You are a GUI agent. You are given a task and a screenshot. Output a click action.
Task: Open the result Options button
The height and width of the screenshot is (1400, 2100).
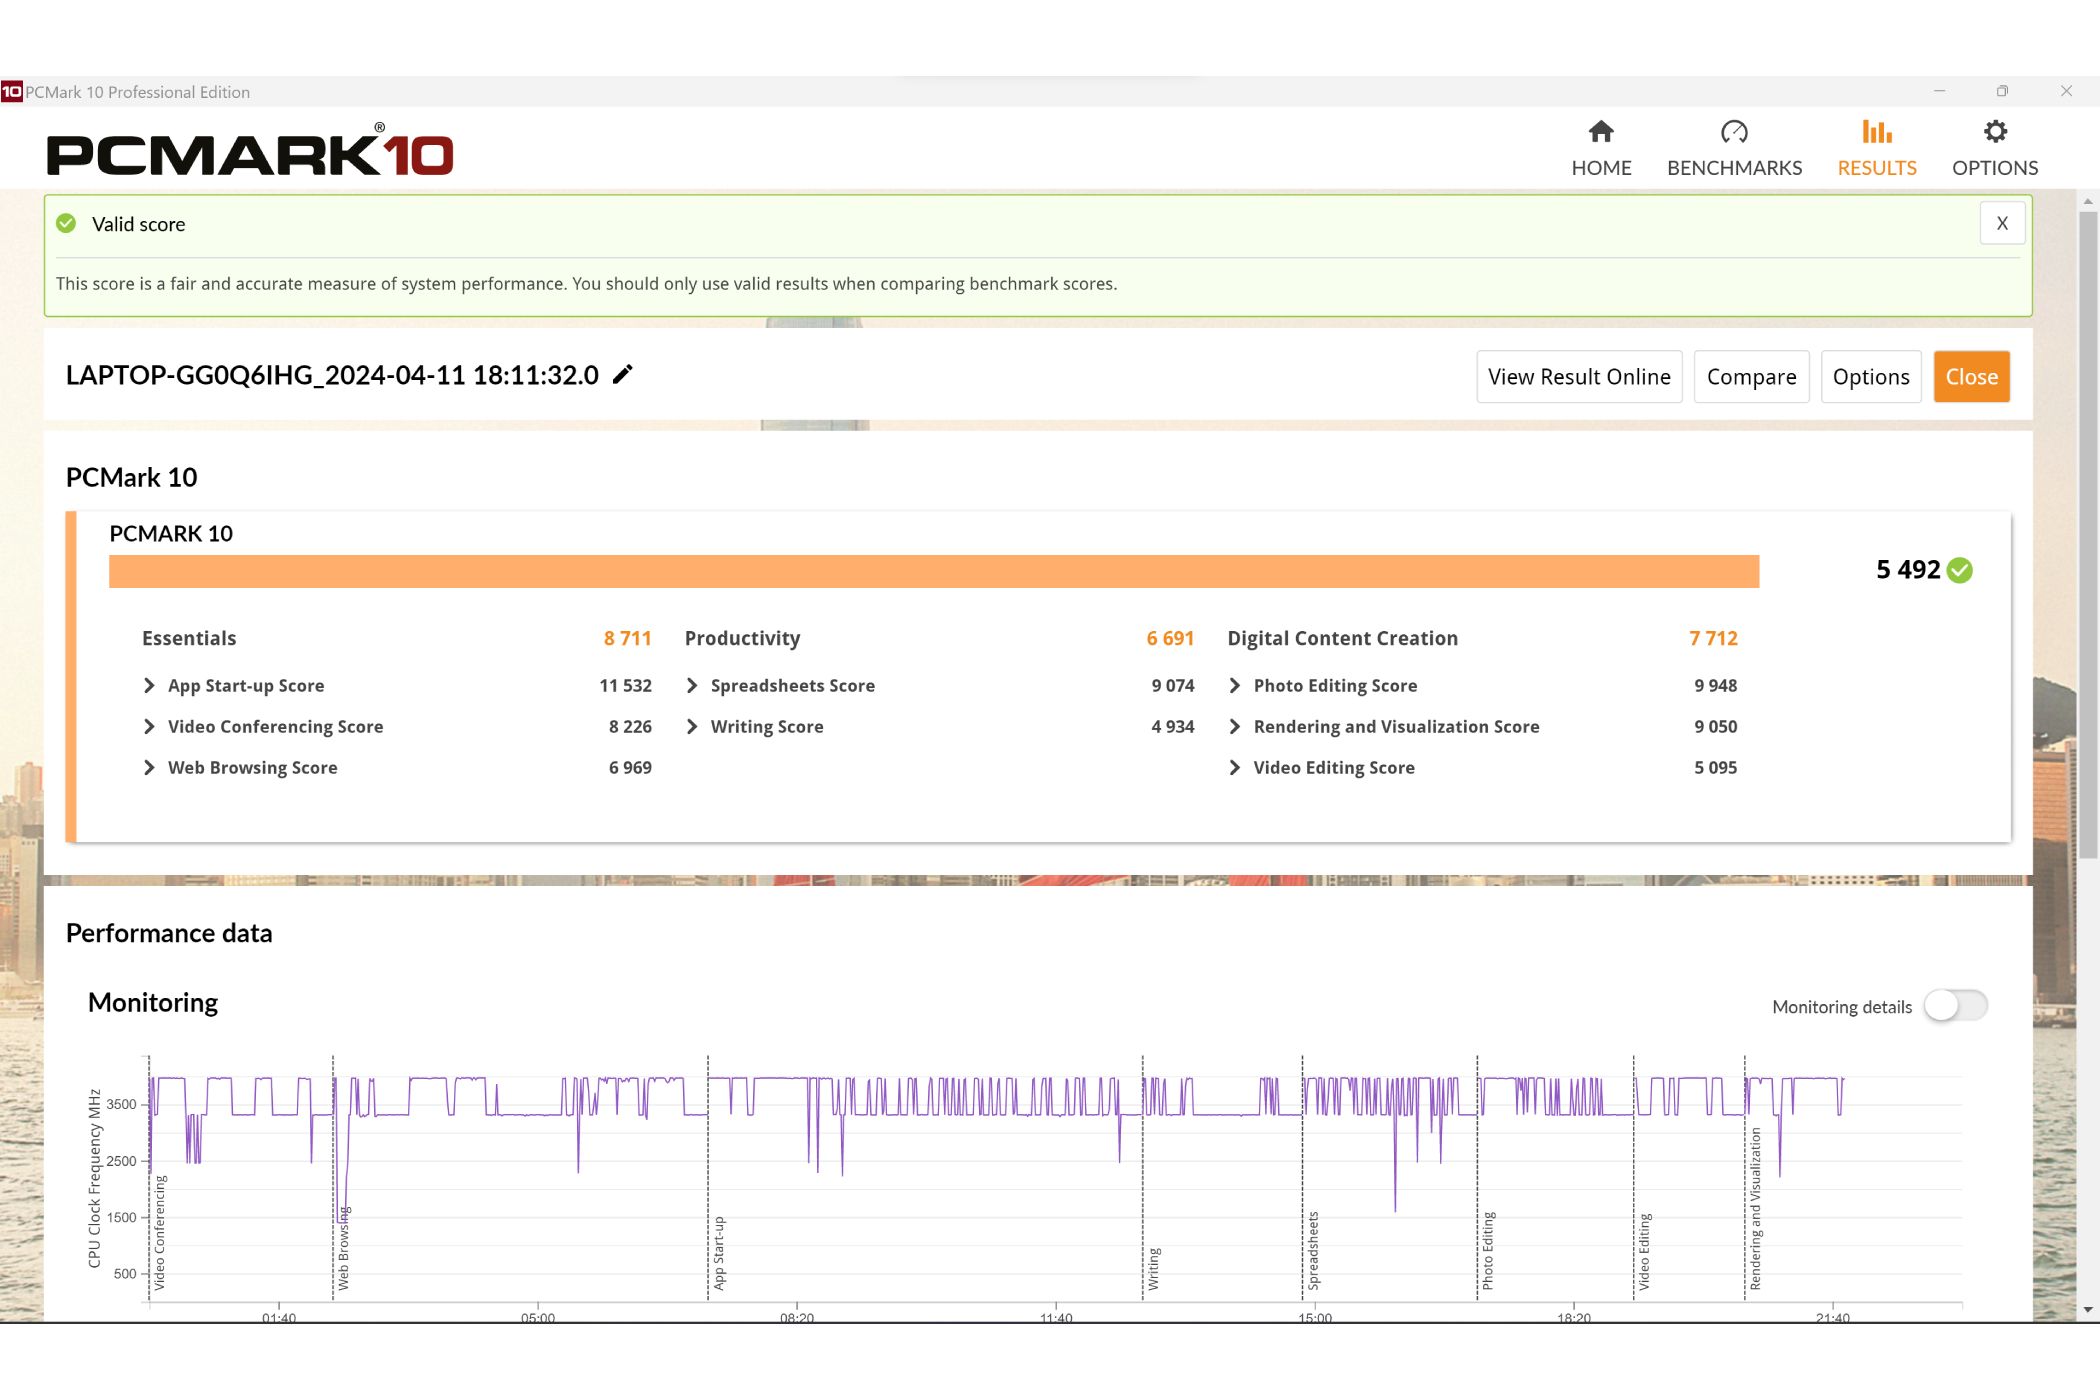tap(1871, 377)
